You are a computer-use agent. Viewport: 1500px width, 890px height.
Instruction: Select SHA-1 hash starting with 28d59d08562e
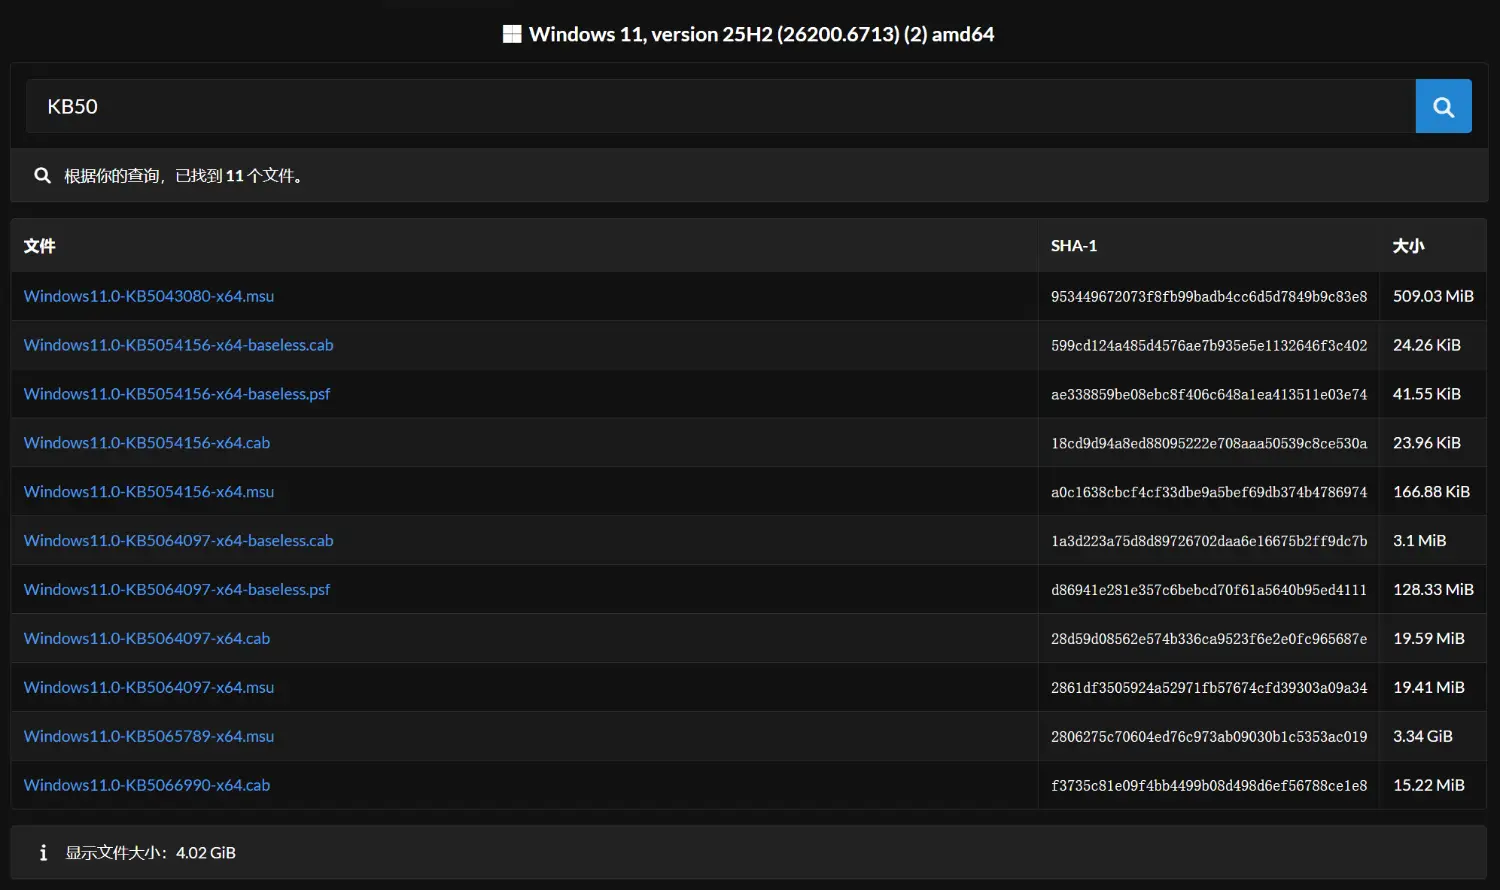(x=1209, y=640)
